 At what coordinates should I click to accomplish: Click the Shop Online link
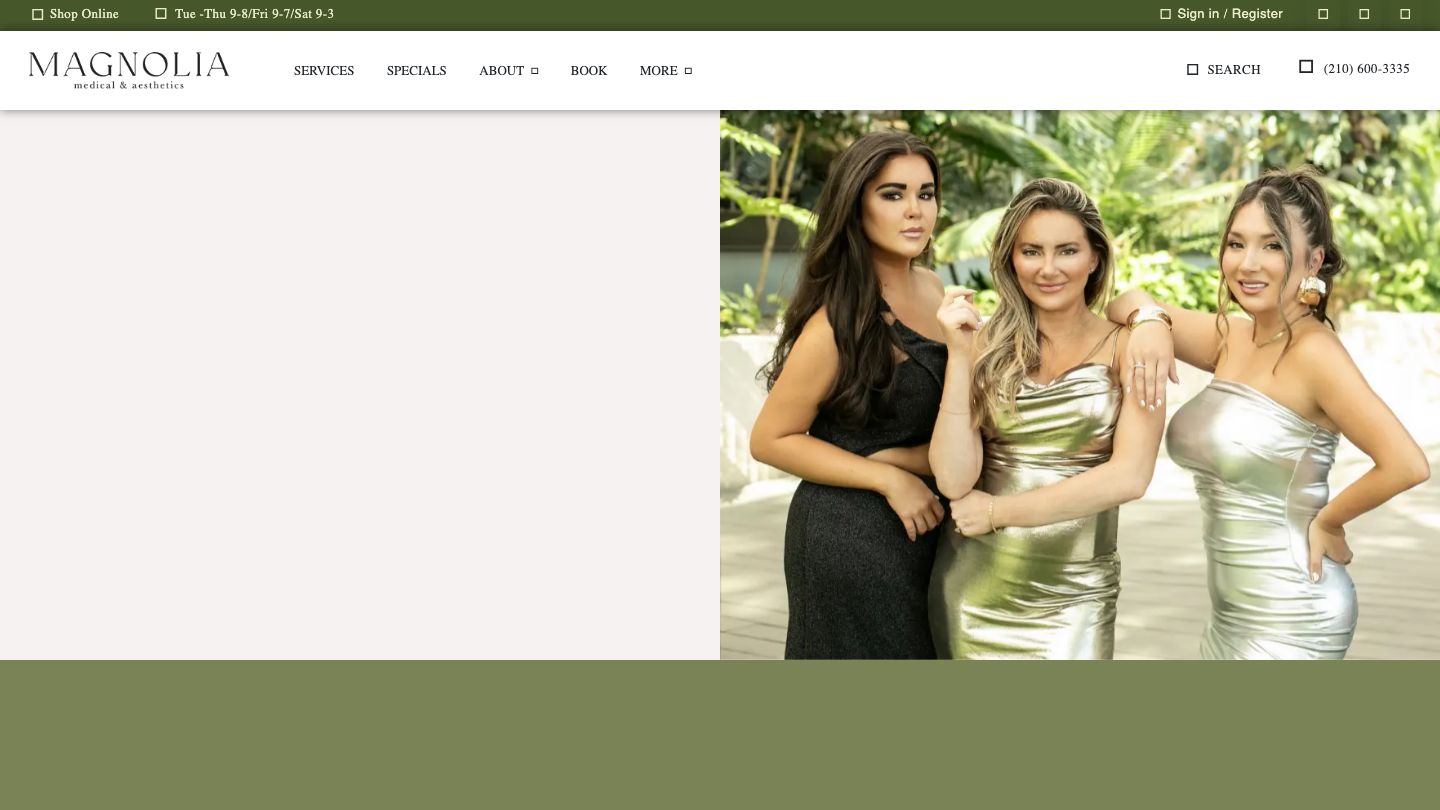(84, 14)
